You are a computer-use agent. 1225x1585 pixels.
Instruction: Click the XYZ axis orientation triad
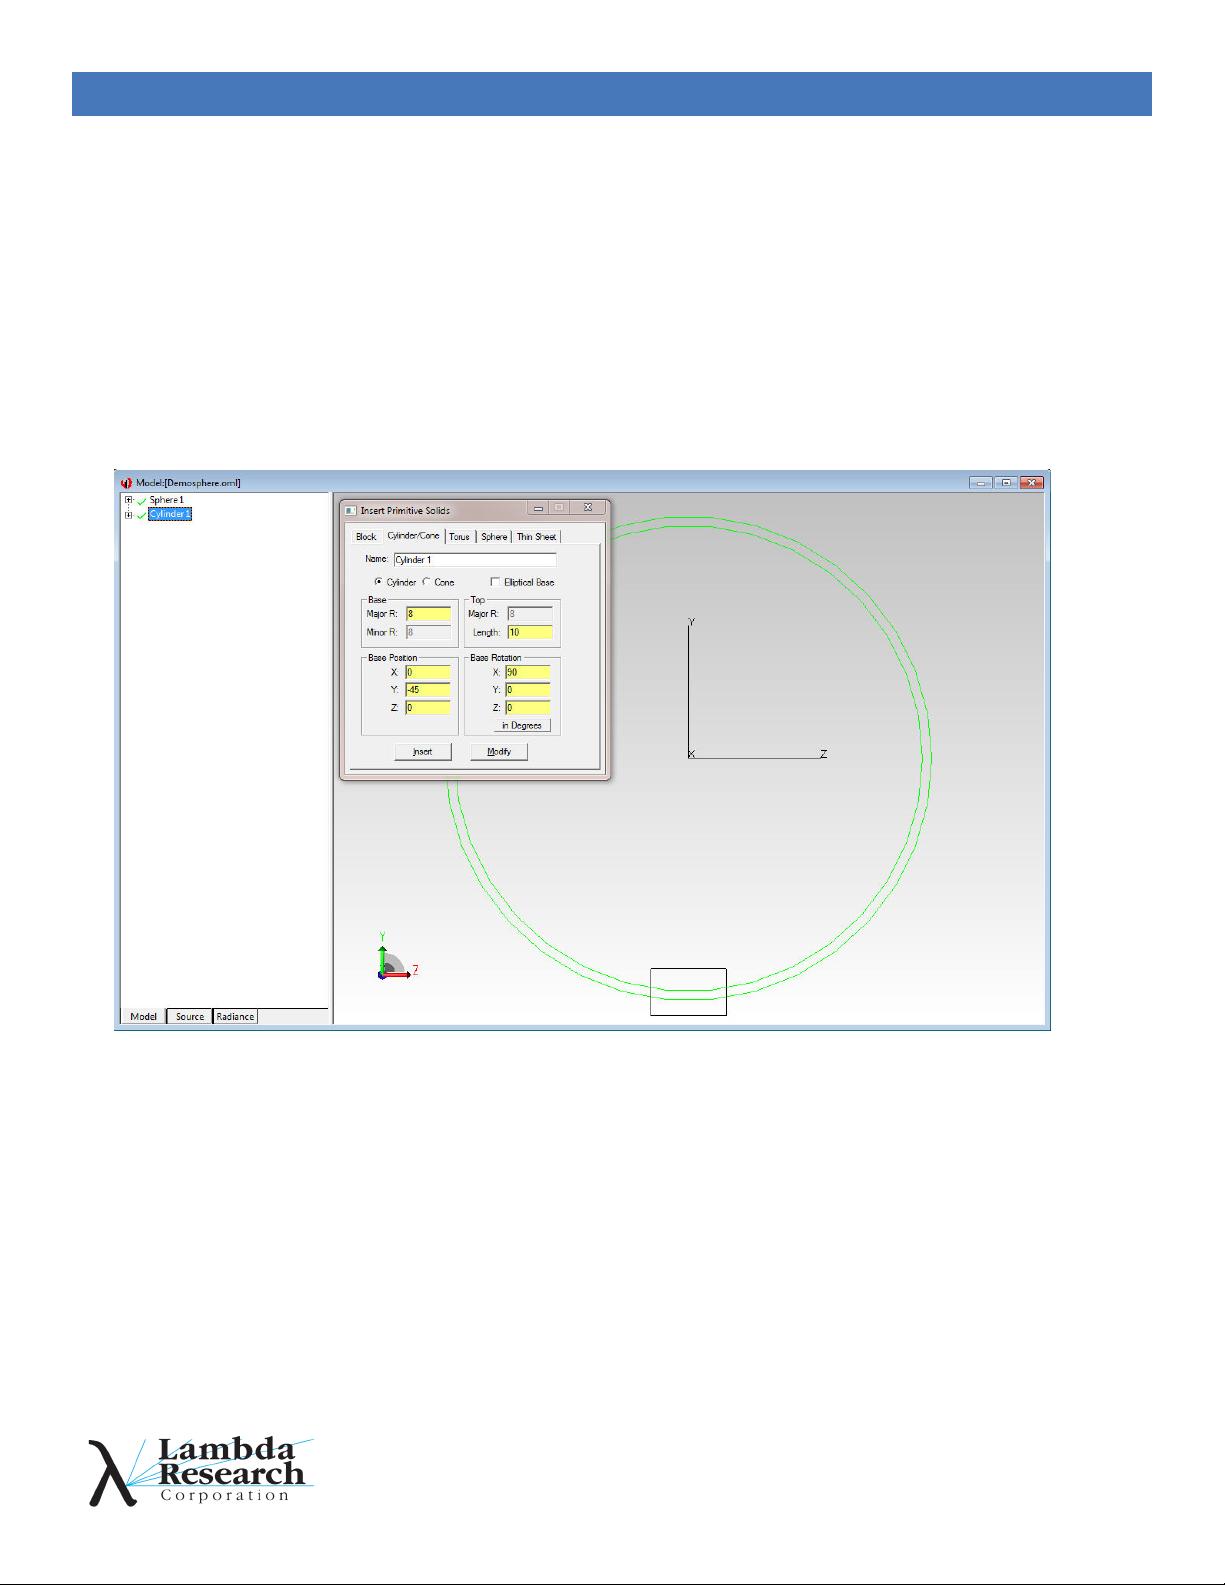(394, 959)
